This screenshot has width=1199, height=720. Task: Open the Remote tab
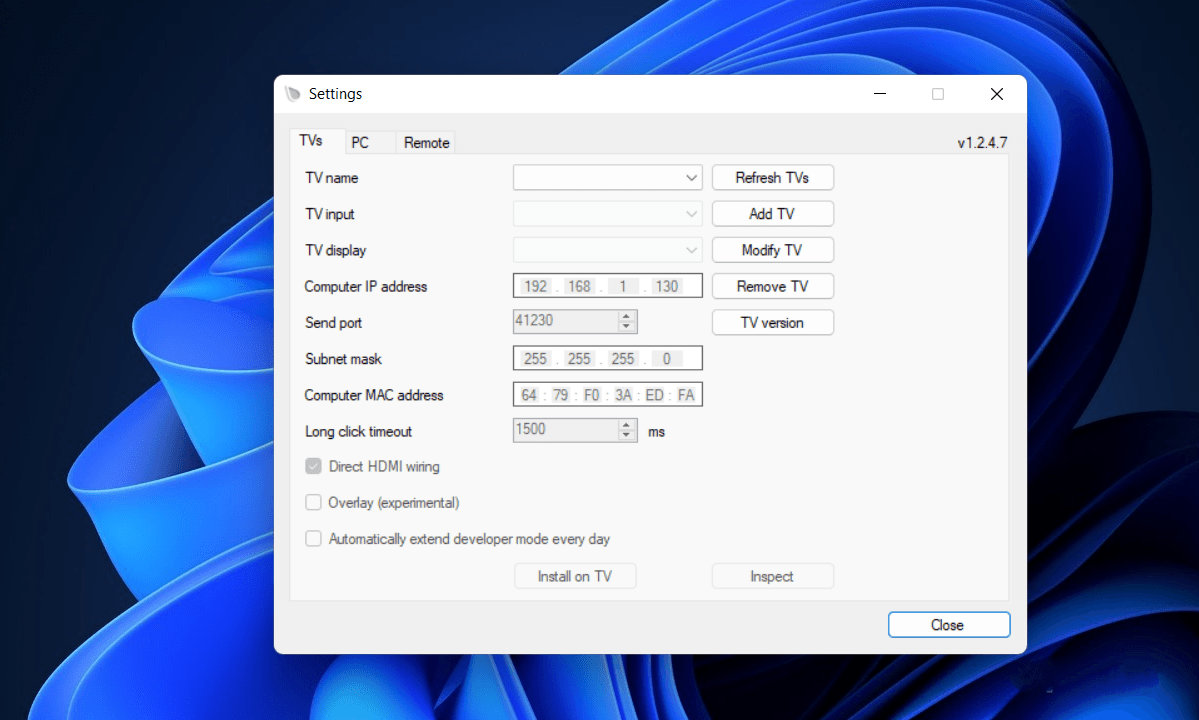pyautogui.click(x=426, y=143)
